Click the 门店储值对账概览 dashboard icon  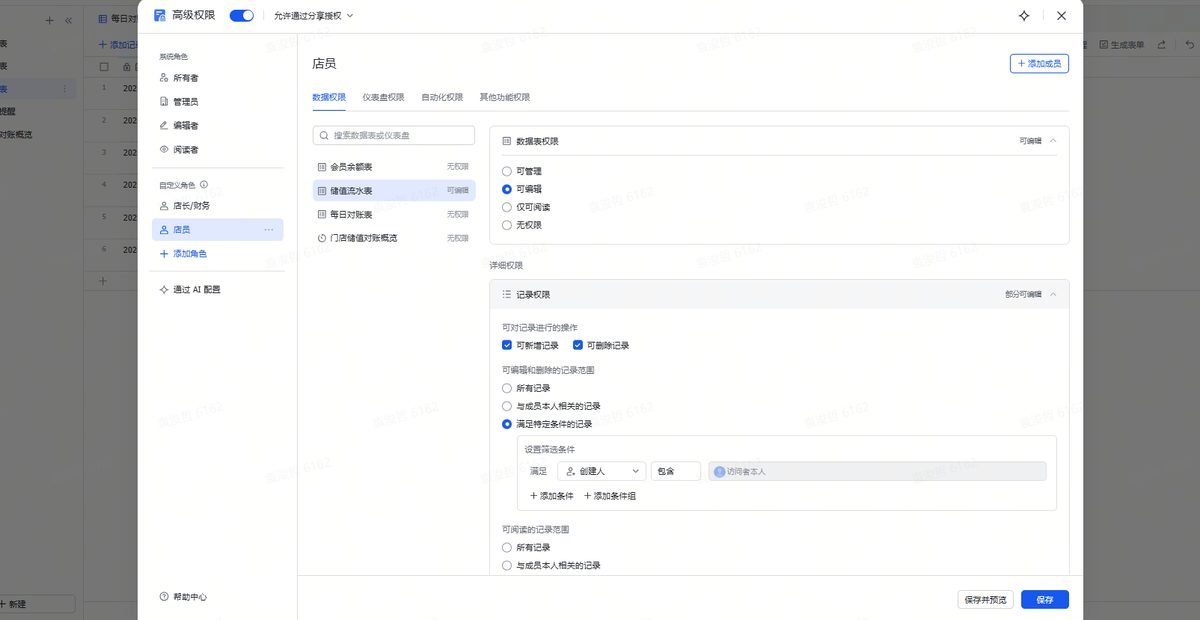pos(322,238)
